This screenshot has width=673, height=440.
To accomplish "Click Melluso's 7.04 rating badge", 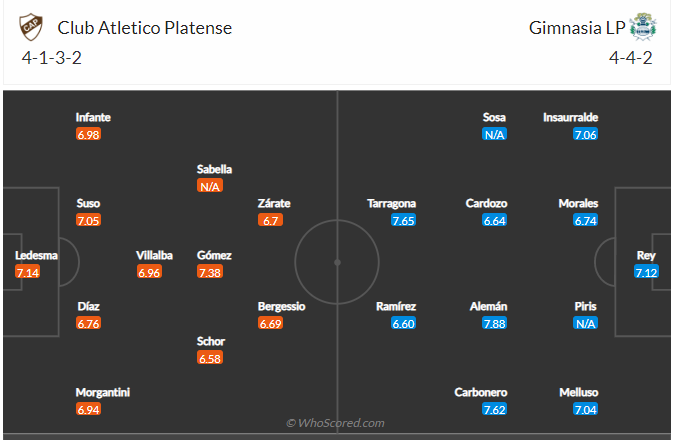I will tap(585, 410).
